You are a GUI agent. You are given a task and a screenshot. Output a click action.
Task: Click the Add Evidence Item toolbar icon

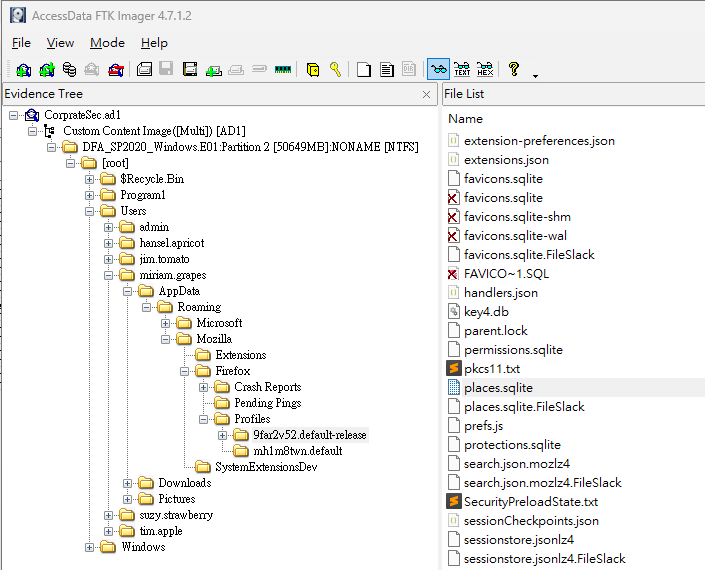23,70
